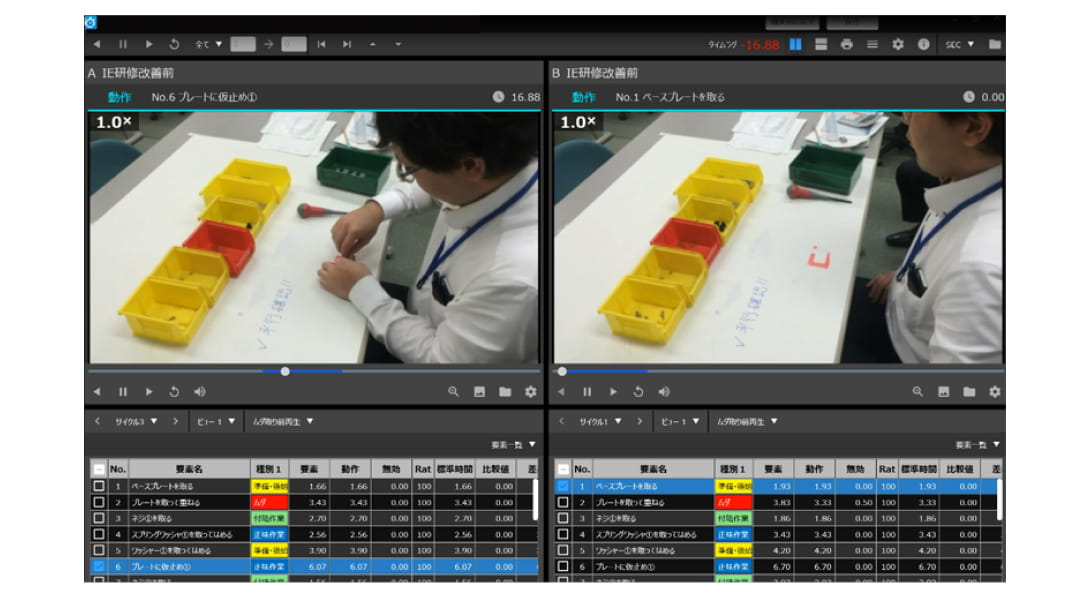The height and width of the screenshot is (600, 1090).
Task: Click snapshot image icon under video B
Action: (943, 392)
